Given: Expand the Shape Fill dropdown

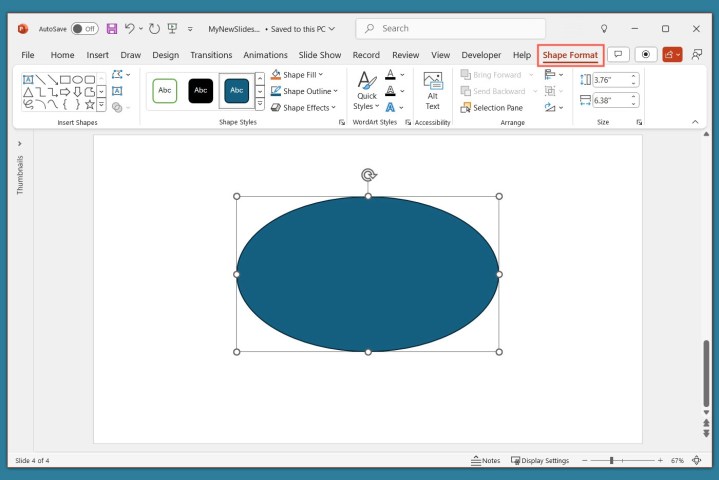Looking at the screenshot, I should click(304, 75).
